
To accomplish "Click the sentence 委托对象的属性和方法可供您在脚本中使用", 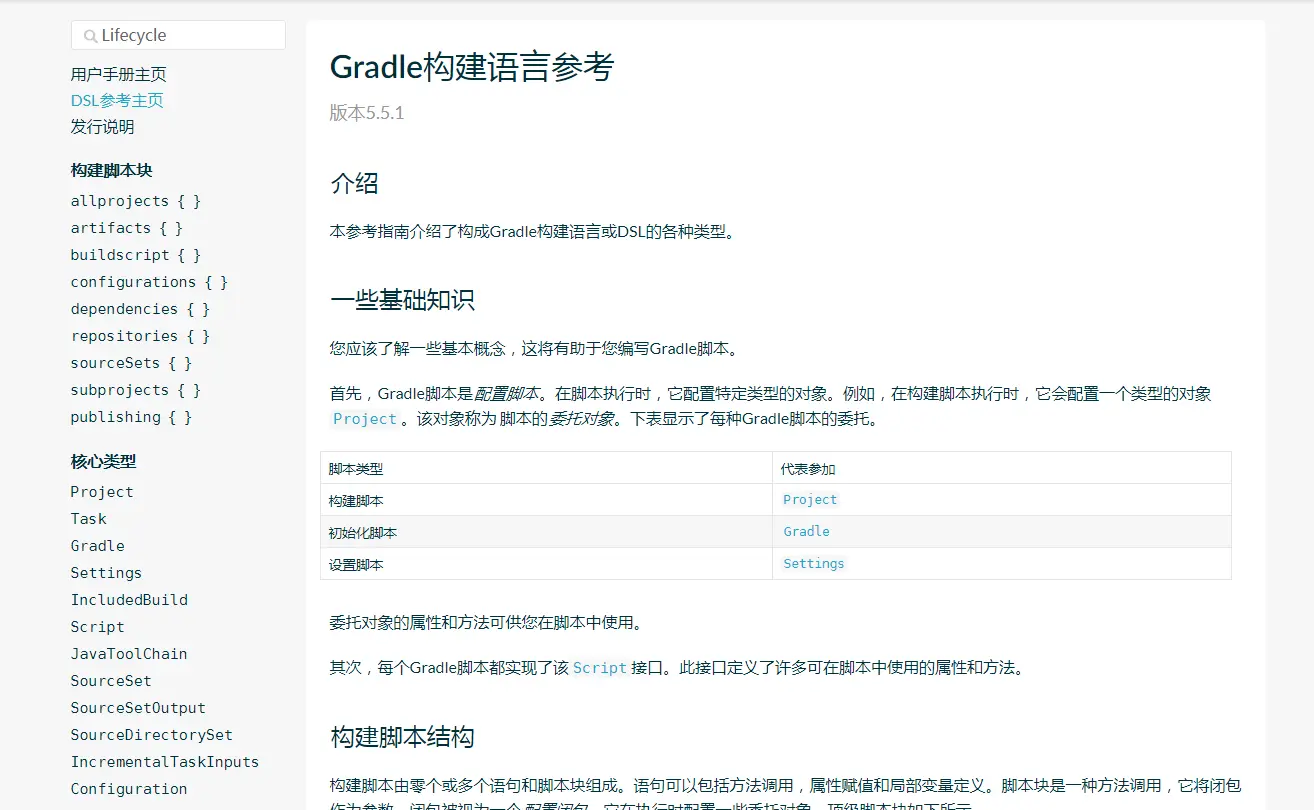I will tap(486, 623).
